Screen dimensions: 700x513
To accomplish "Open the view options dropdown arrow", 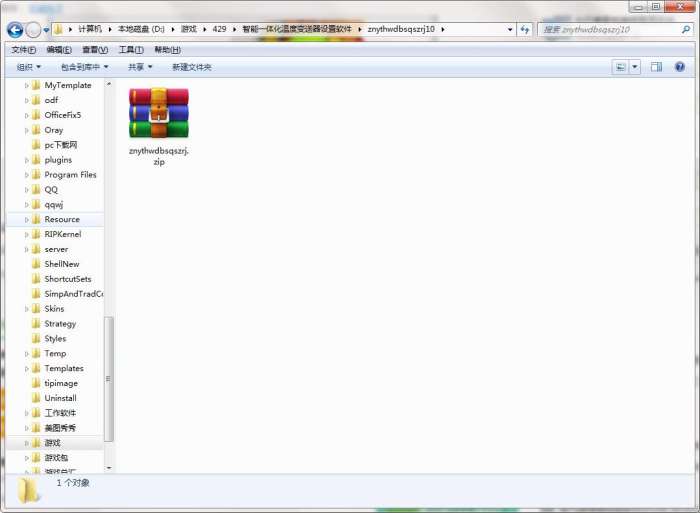I will tap(634, 67).
